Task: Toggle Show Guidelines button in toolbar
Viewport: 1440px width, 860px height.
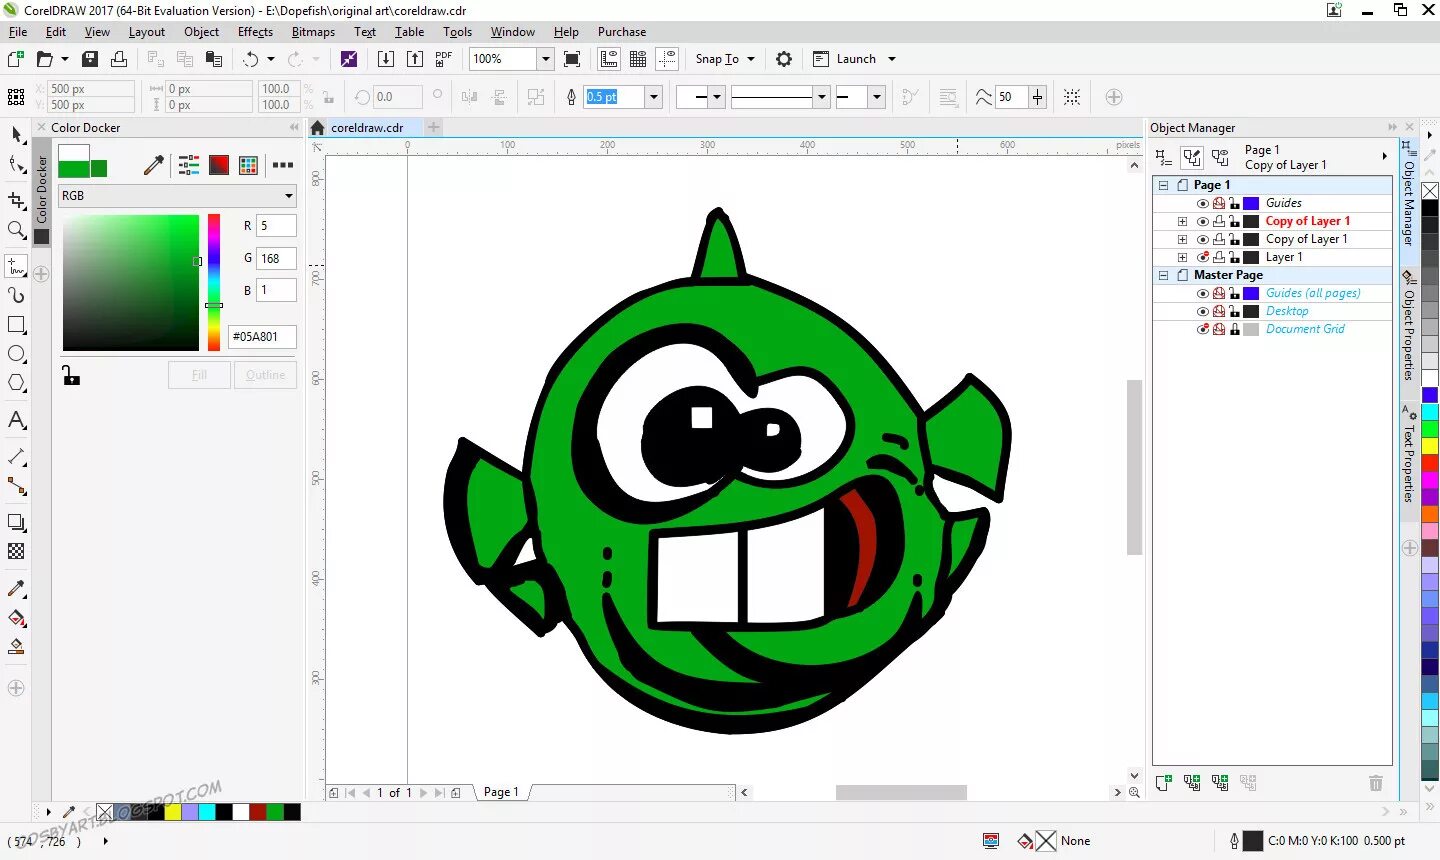Action: pos(667,59)
